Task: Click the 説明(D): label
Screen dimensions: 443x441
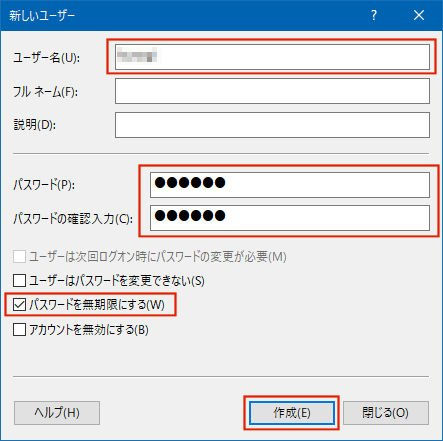Action: (x=34, y=125)
